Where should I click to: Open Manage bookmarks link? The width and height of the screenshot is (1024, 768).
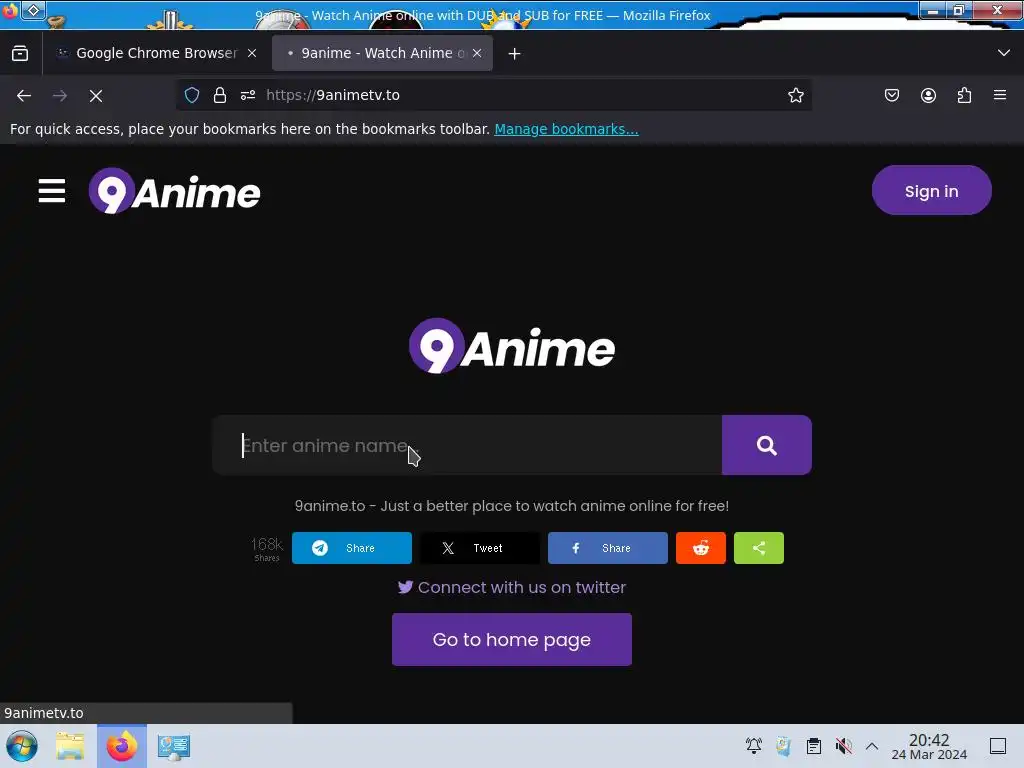pos(566,129)
